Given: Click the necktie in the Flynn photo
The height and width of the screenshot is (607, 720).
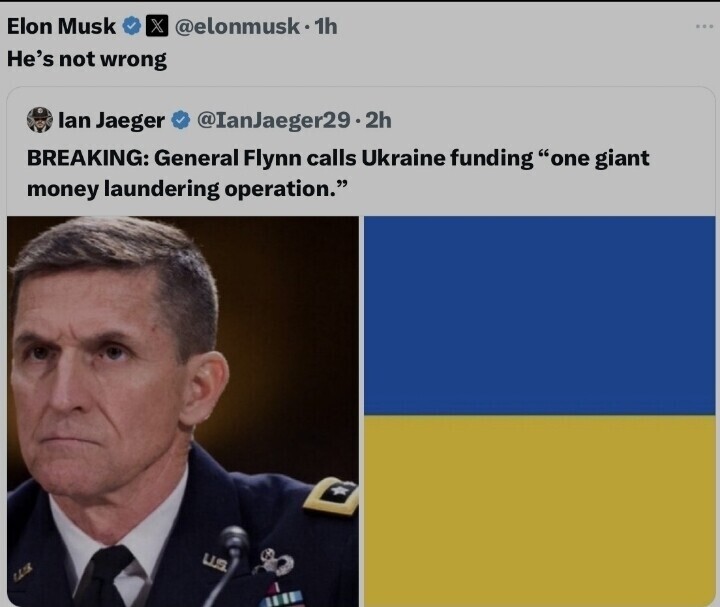Looking at the screenshot, I should pyautogui.click(x=103, y=578).
